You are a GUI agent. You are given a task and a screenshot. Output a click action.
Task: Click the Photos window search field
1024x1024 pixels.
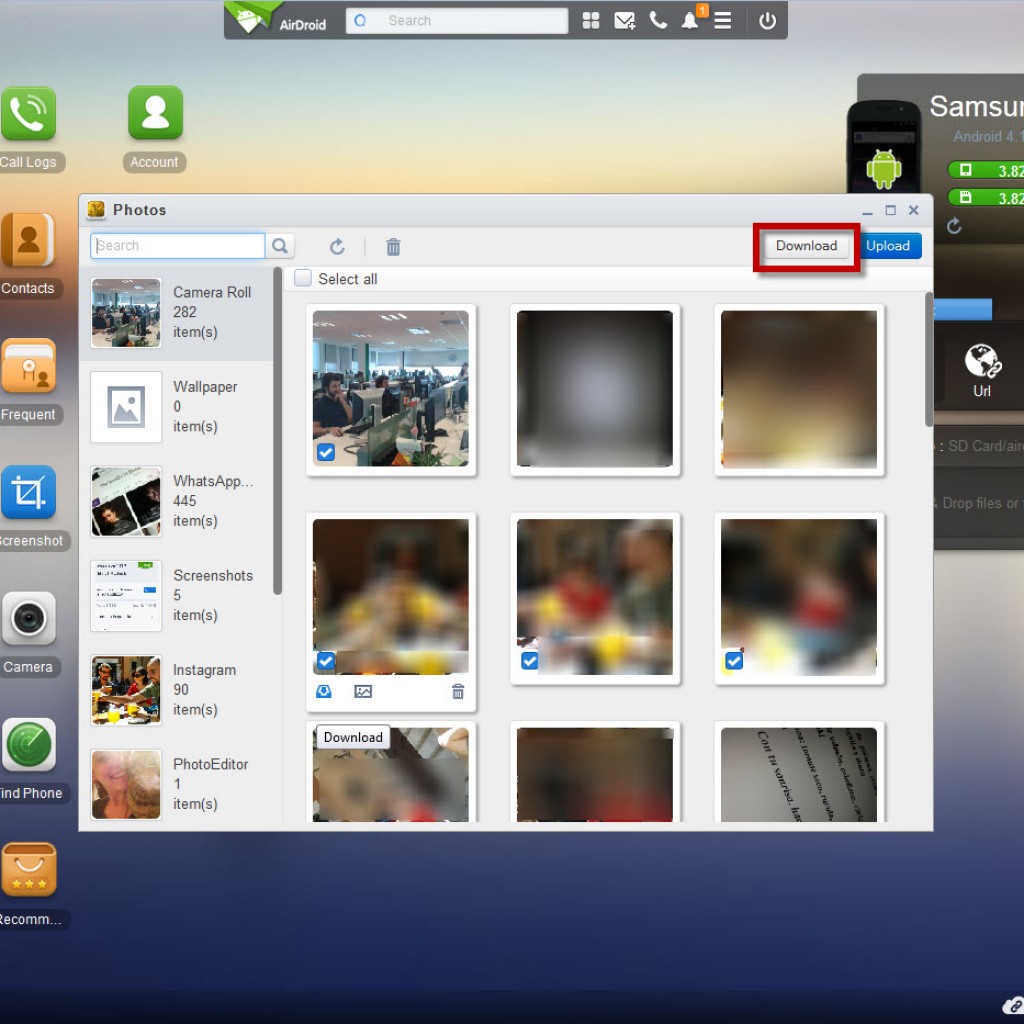(x=178, y=246)
